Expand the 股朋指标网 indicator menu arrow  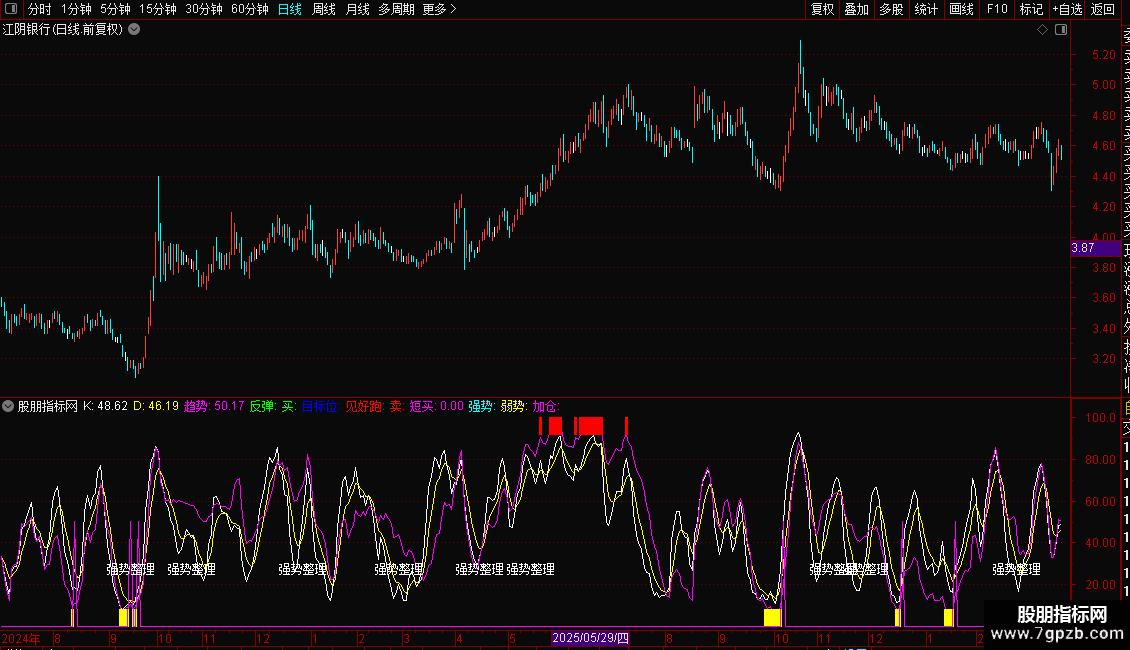pos(9,406)
